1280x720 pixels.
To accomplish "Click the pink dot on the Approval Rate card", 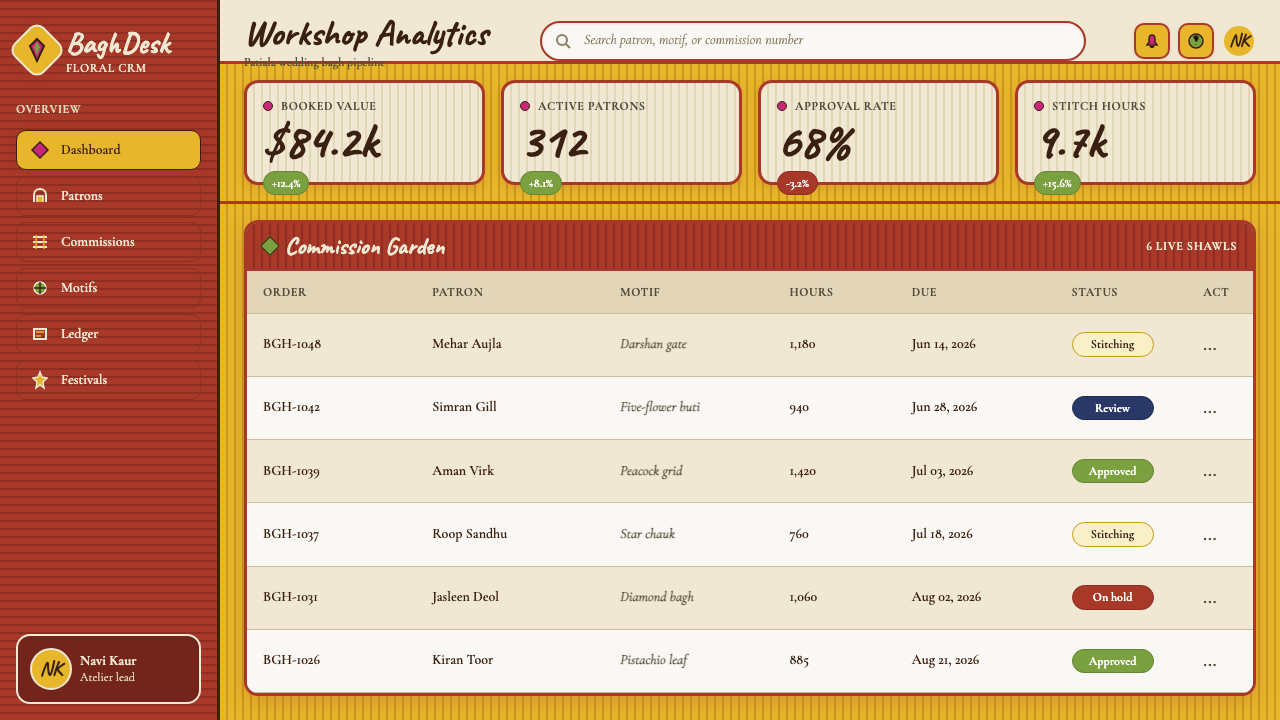I will click(x=782, y=106).
